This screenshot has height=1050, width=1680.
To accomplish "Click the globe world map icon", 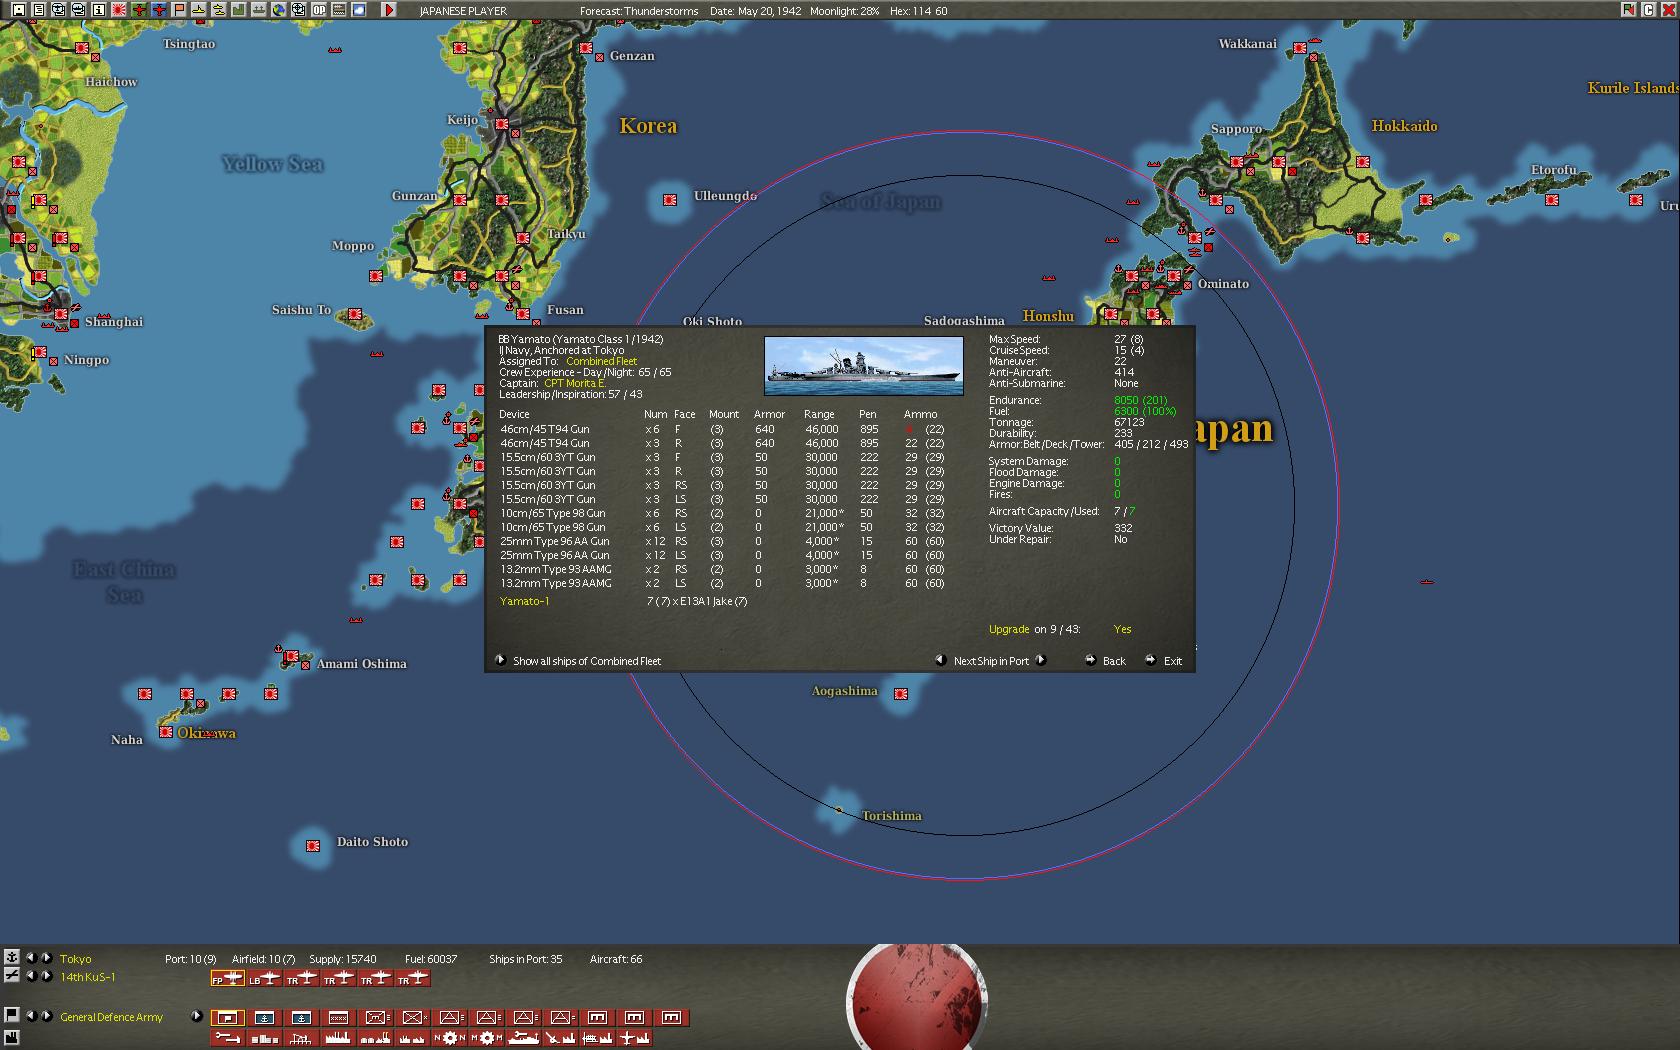I will (x=277, y=11).
